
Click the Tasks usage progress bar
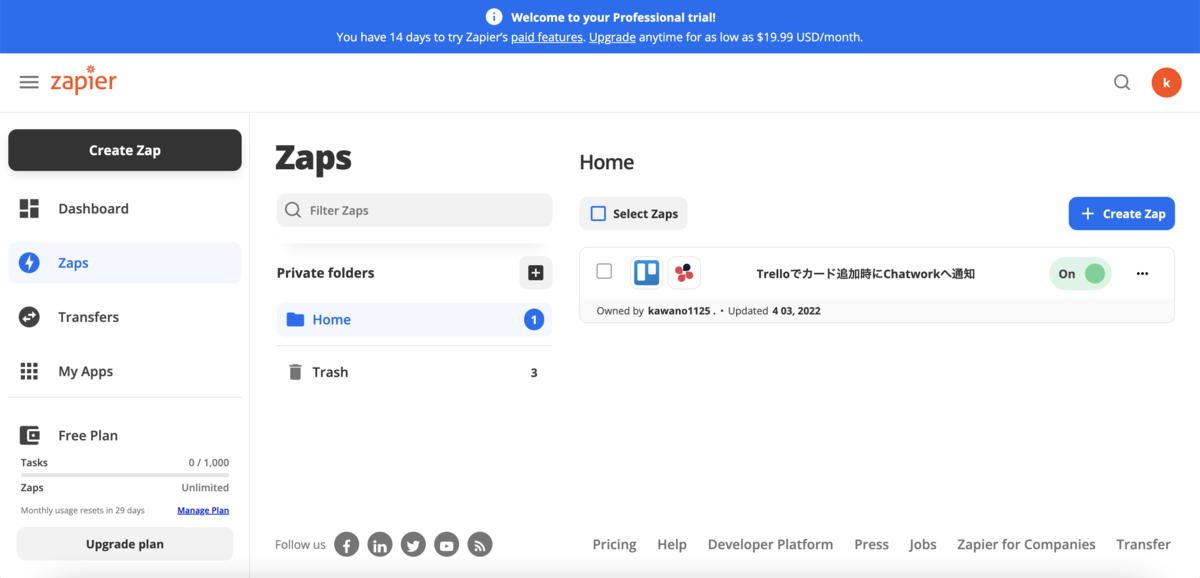point(124,474)
